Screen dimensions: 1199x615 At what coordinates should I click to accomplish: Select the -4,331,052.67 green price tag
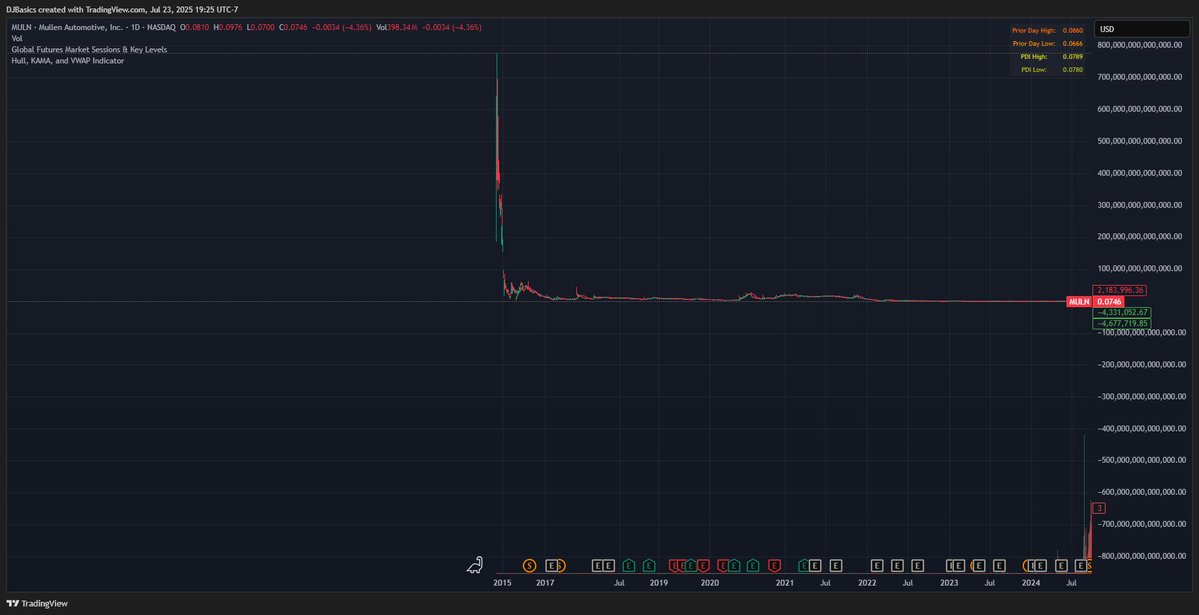point(1122,313)
